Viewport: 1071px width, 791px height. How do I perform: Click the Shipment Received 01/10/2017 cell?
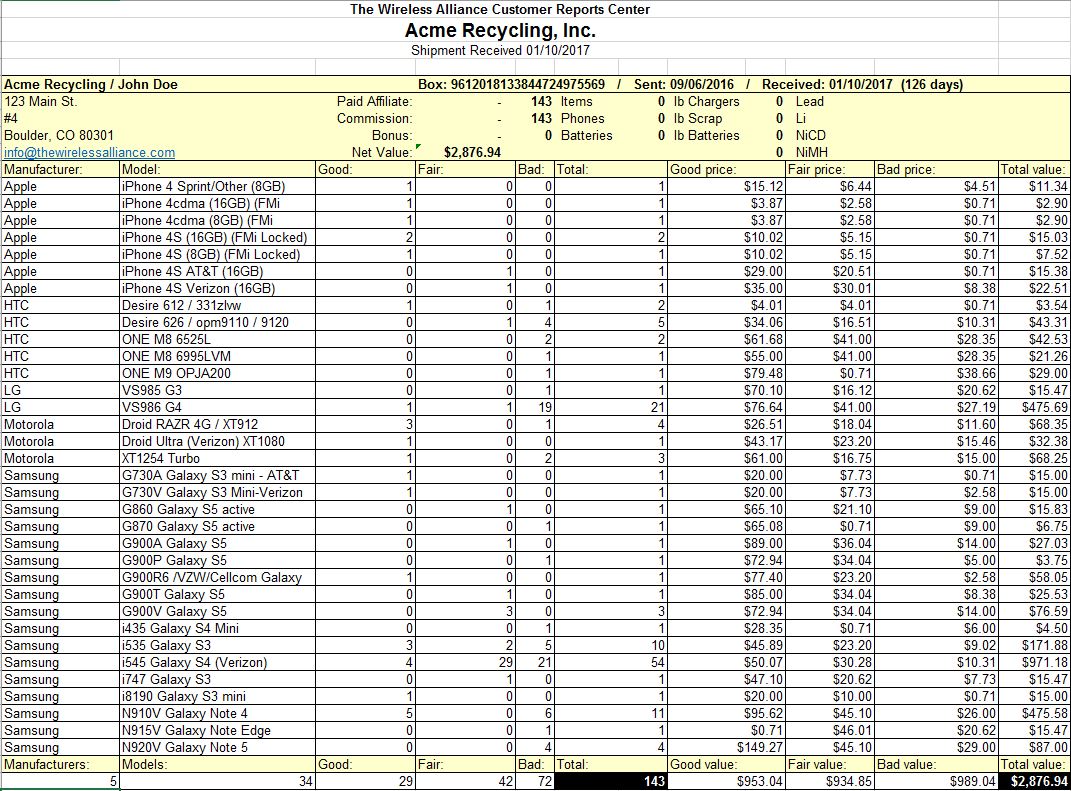(x=500, y=51)
